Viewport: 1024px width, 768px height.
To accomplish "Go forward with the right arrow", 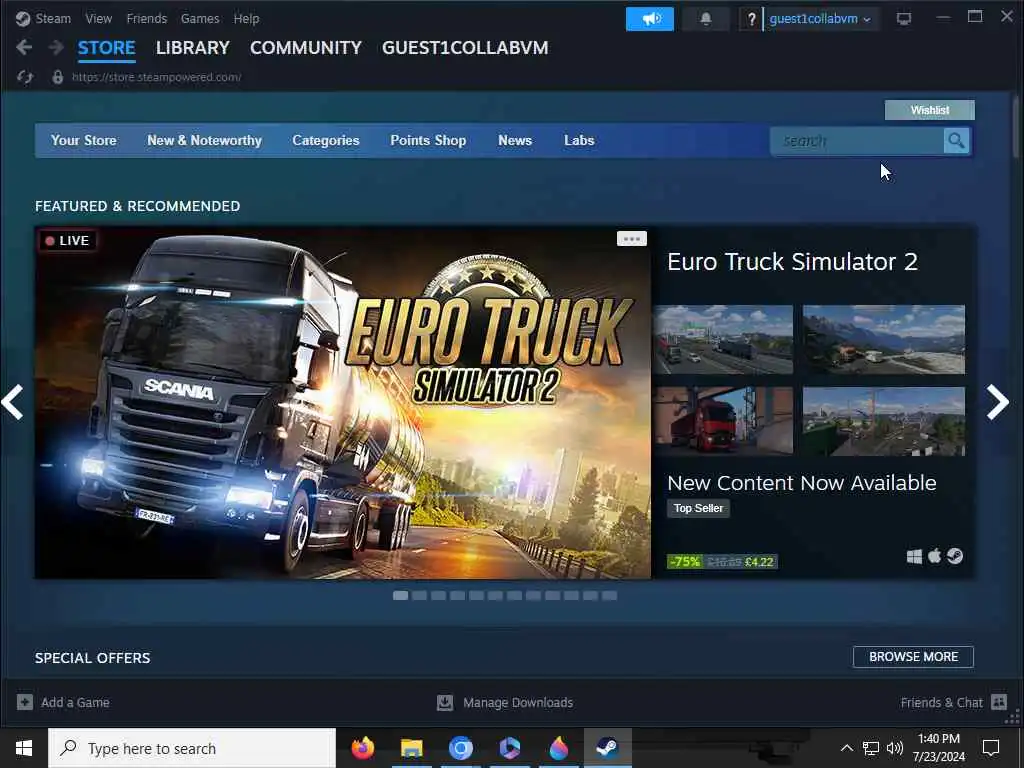I will pyautogui.click(x=56, y=47).
